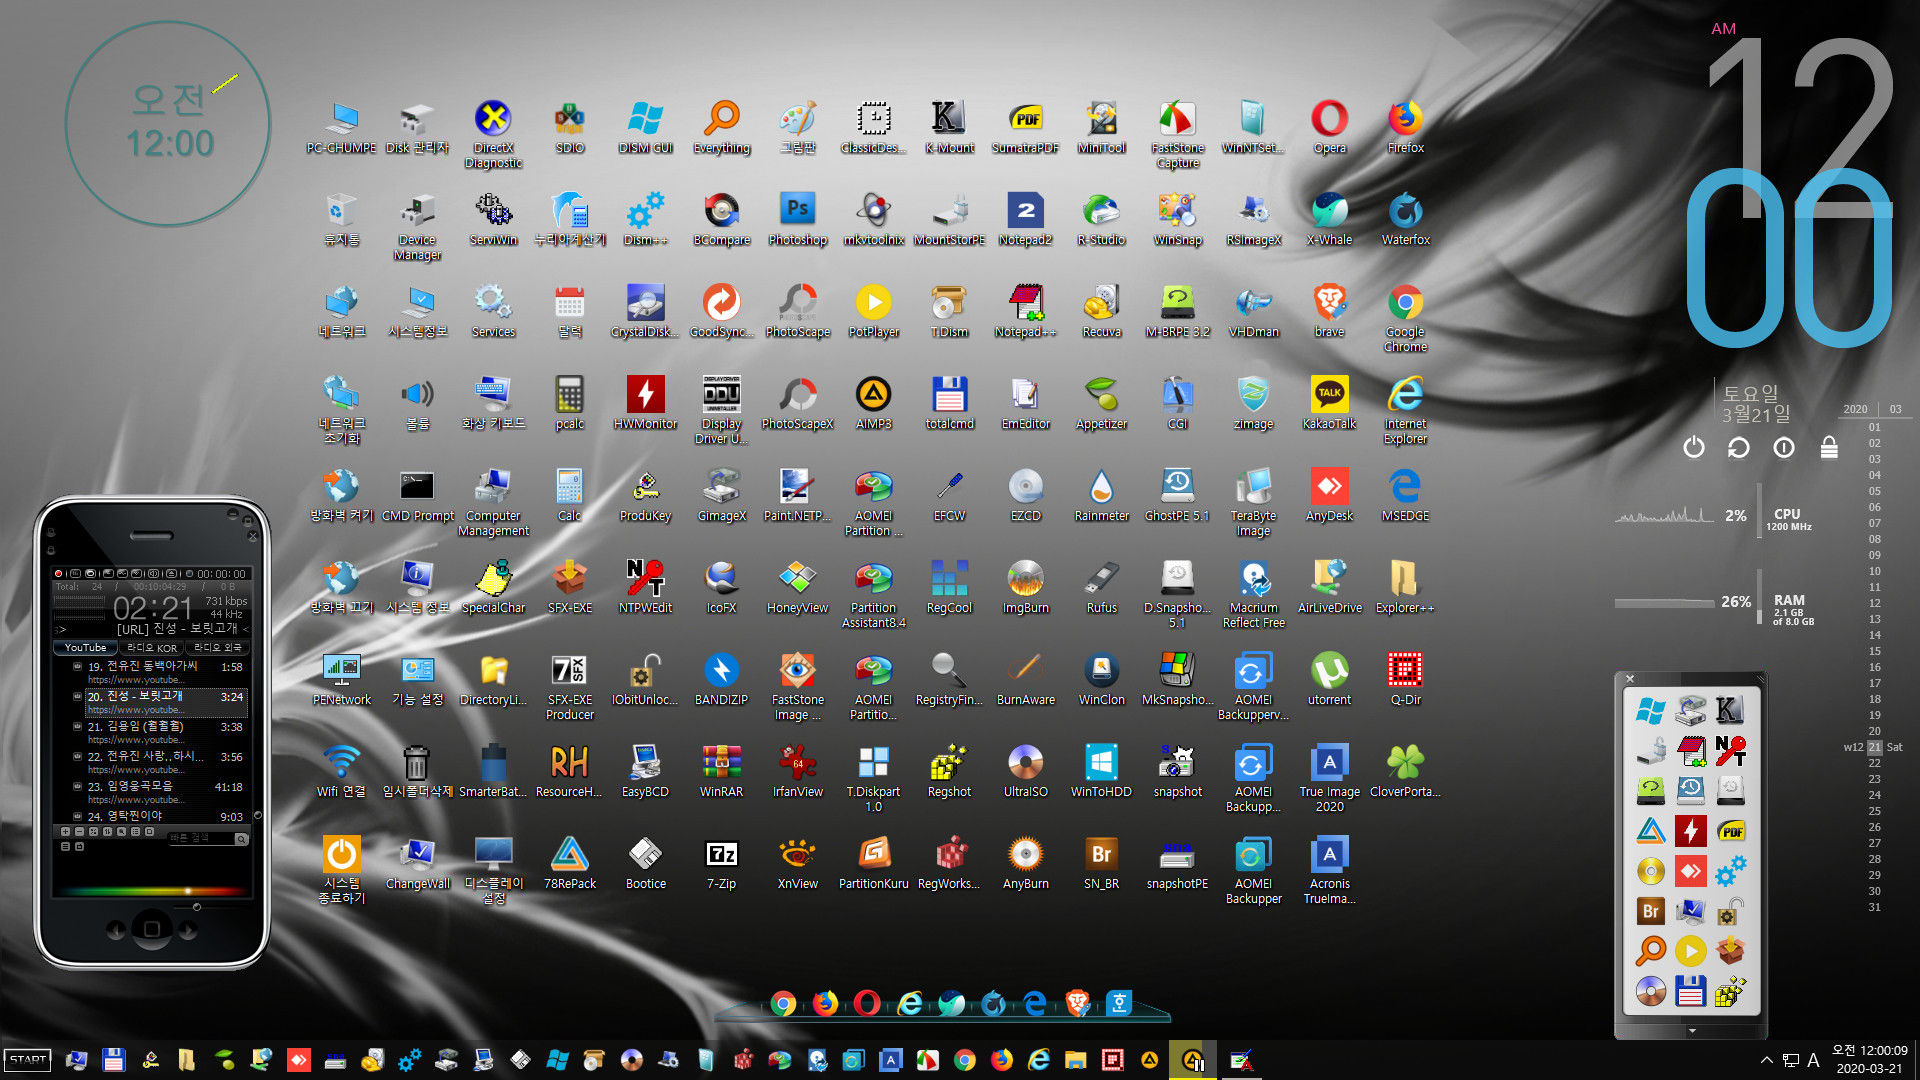Launch PotPlayer from the desktop
The width and height of the screenshot is (1920, 1080).
click(873, 311)
